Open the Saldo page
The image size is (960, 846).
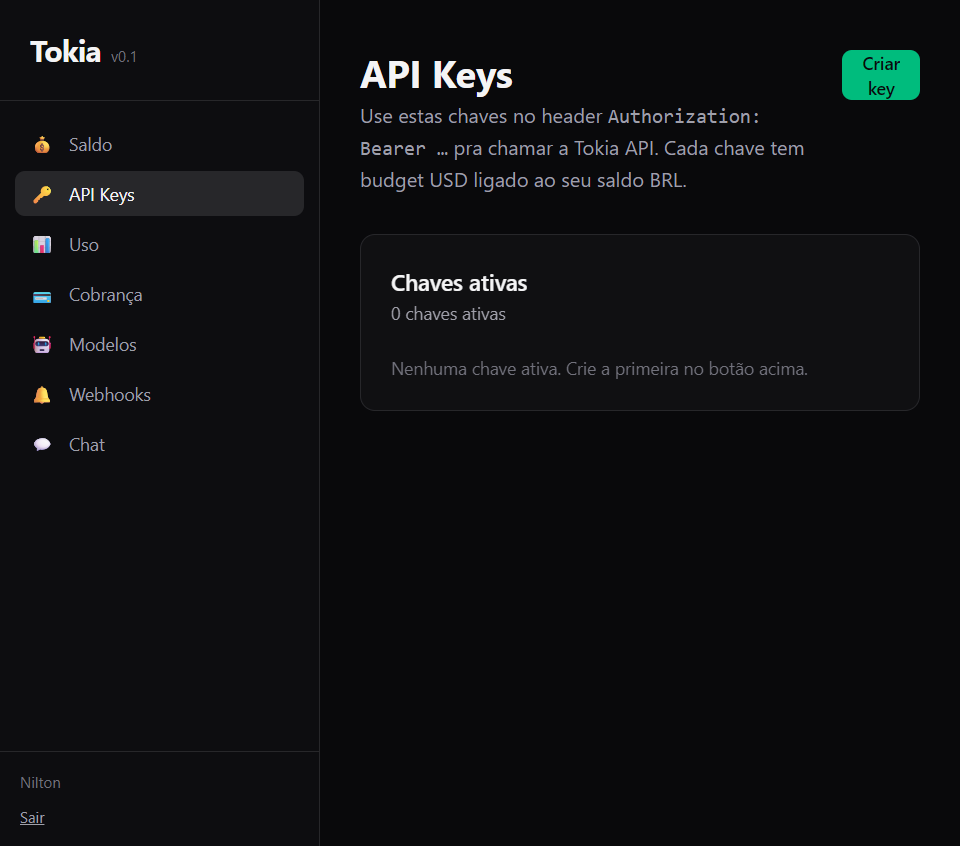pos(159,144)
